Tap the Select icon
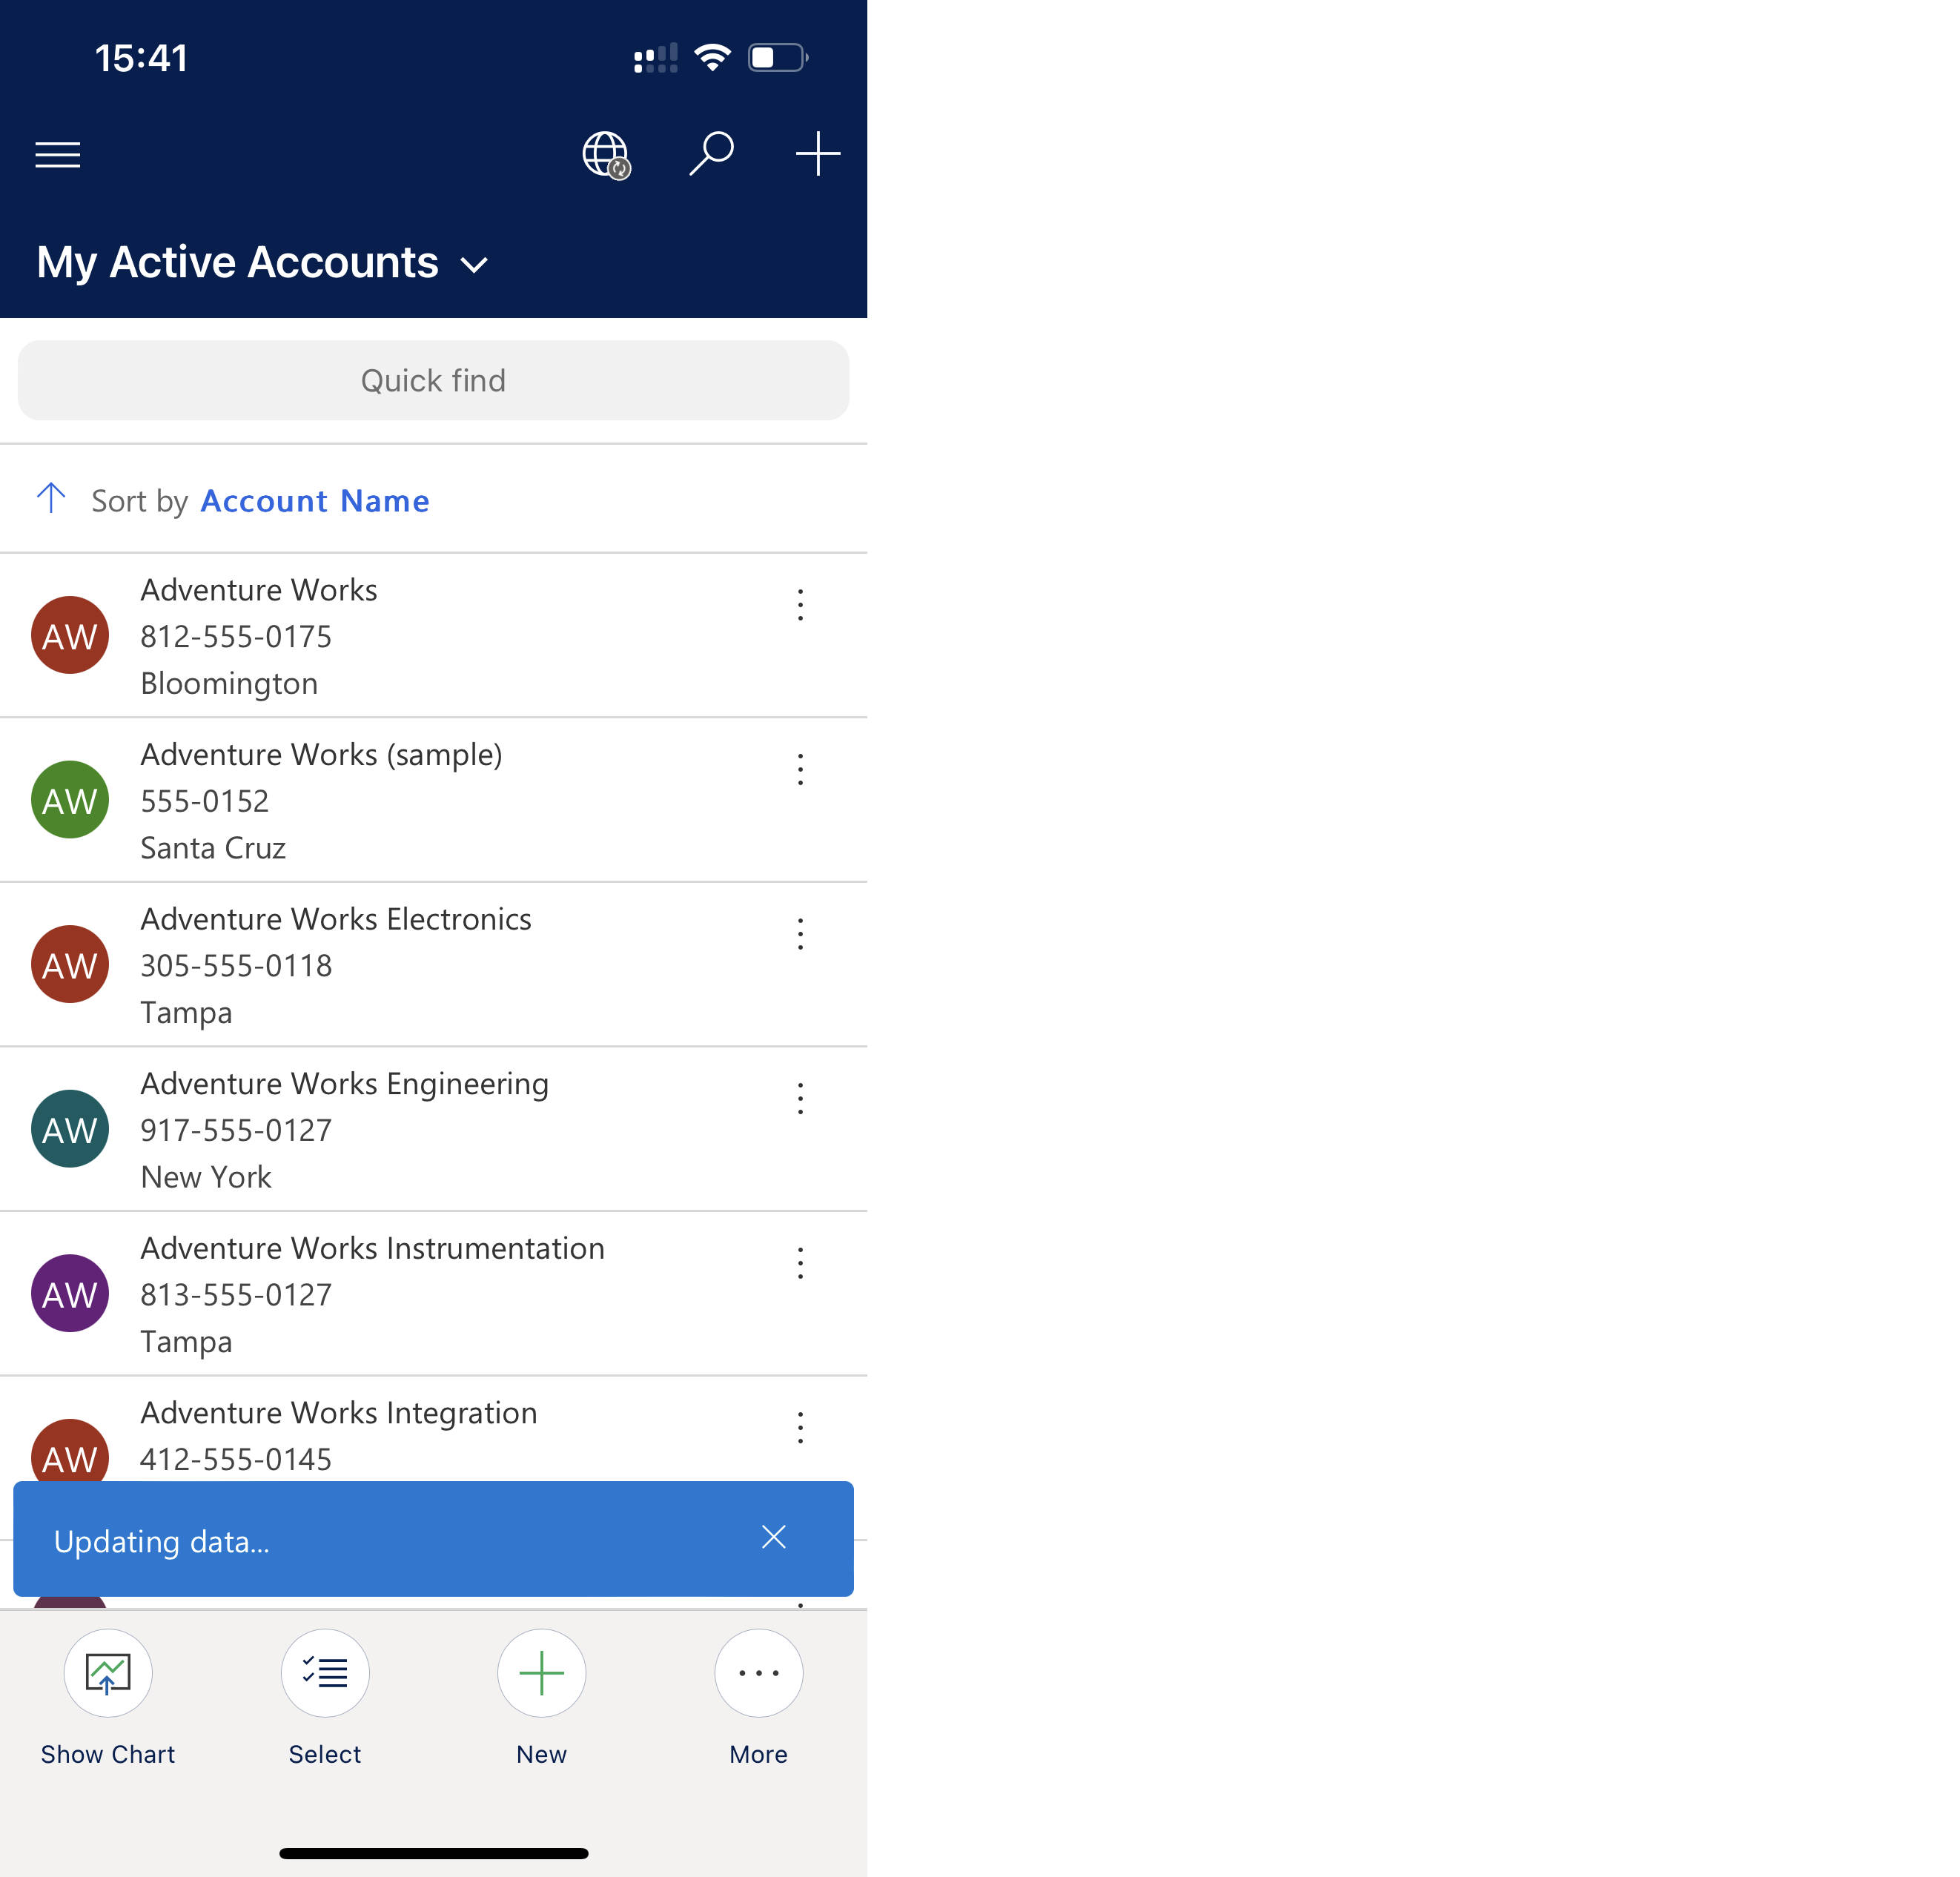Viewport: 1960px width, 1877px height. click(x=324, y=1672)
